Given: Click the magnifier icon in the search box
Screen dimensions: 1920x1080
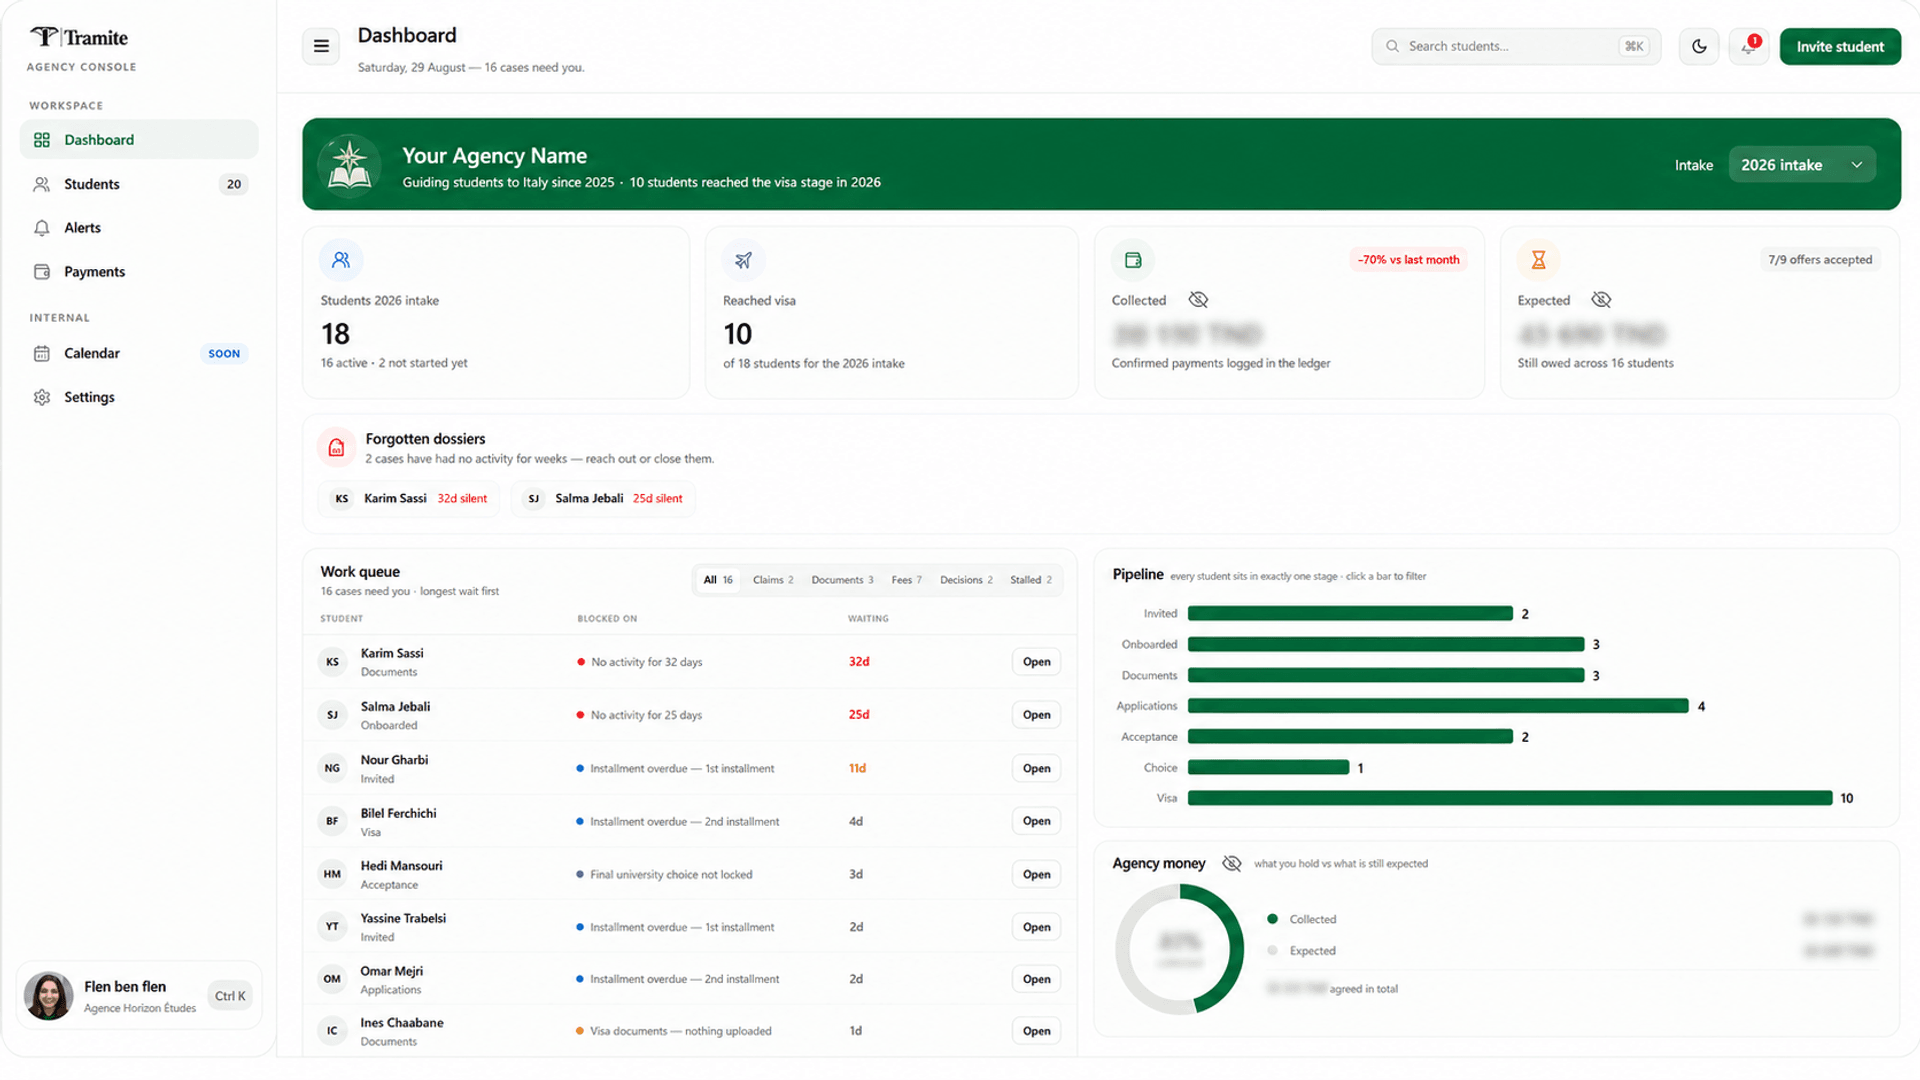Looking at the screenshot, I should (x=1392, y=46).
